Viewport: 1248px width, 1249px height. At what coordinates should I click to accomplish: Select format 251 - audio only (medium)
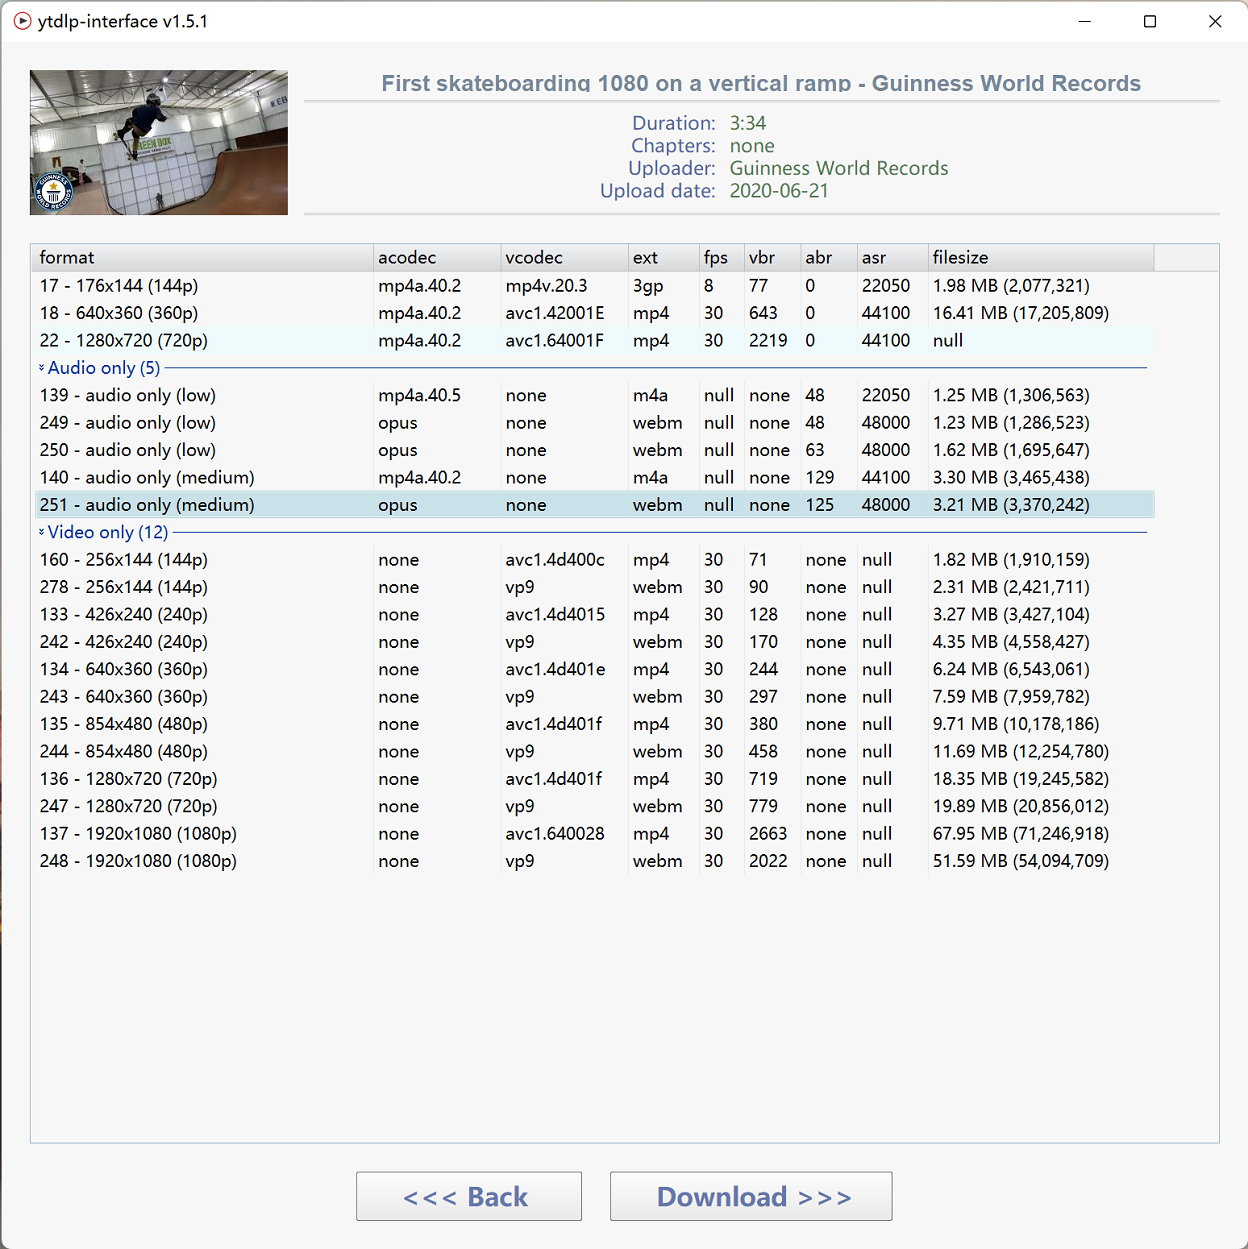click(594, 505)
